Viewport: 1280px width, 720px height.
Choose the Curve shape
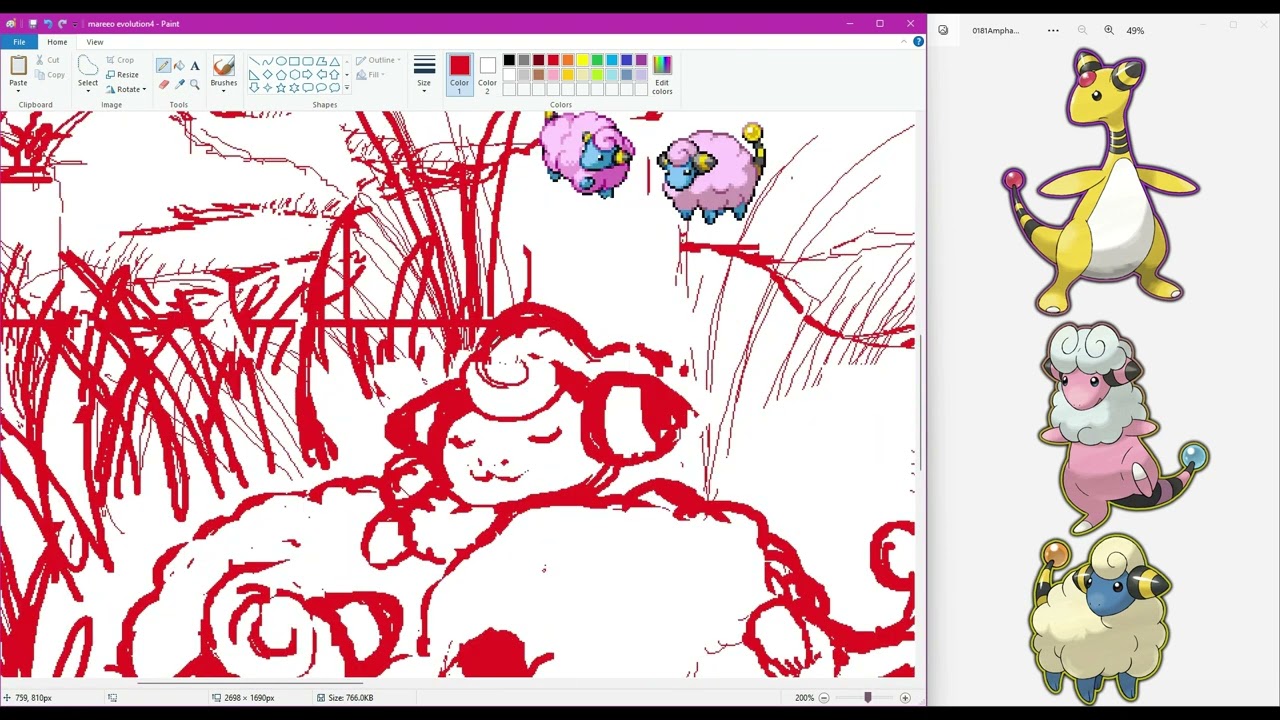pos(268,61)
